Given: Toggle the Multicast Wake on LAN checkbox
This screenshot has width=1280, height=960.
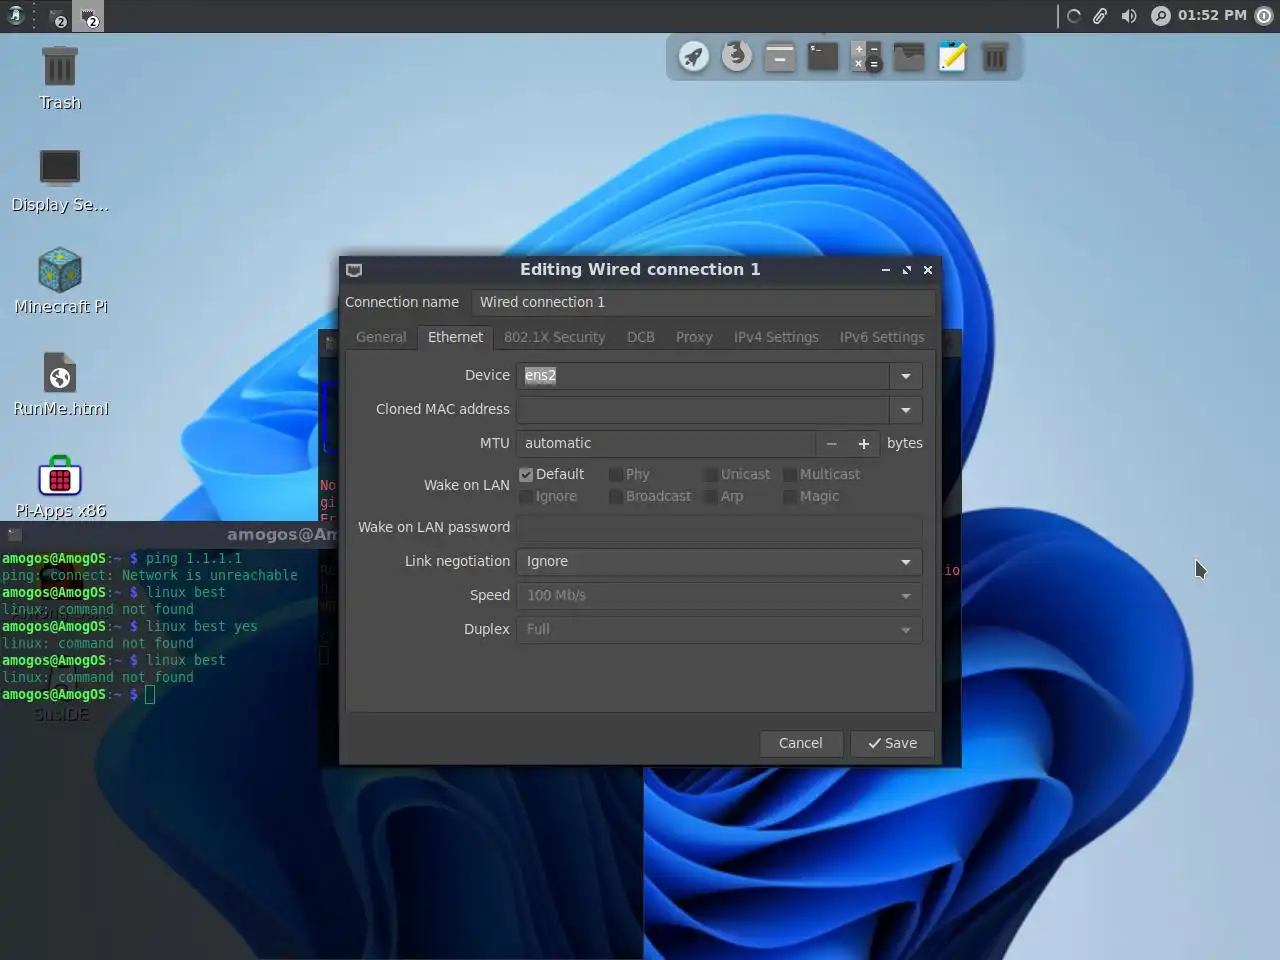Looking at the screenshot, I should pyautogui.click(x=790, y=474).
